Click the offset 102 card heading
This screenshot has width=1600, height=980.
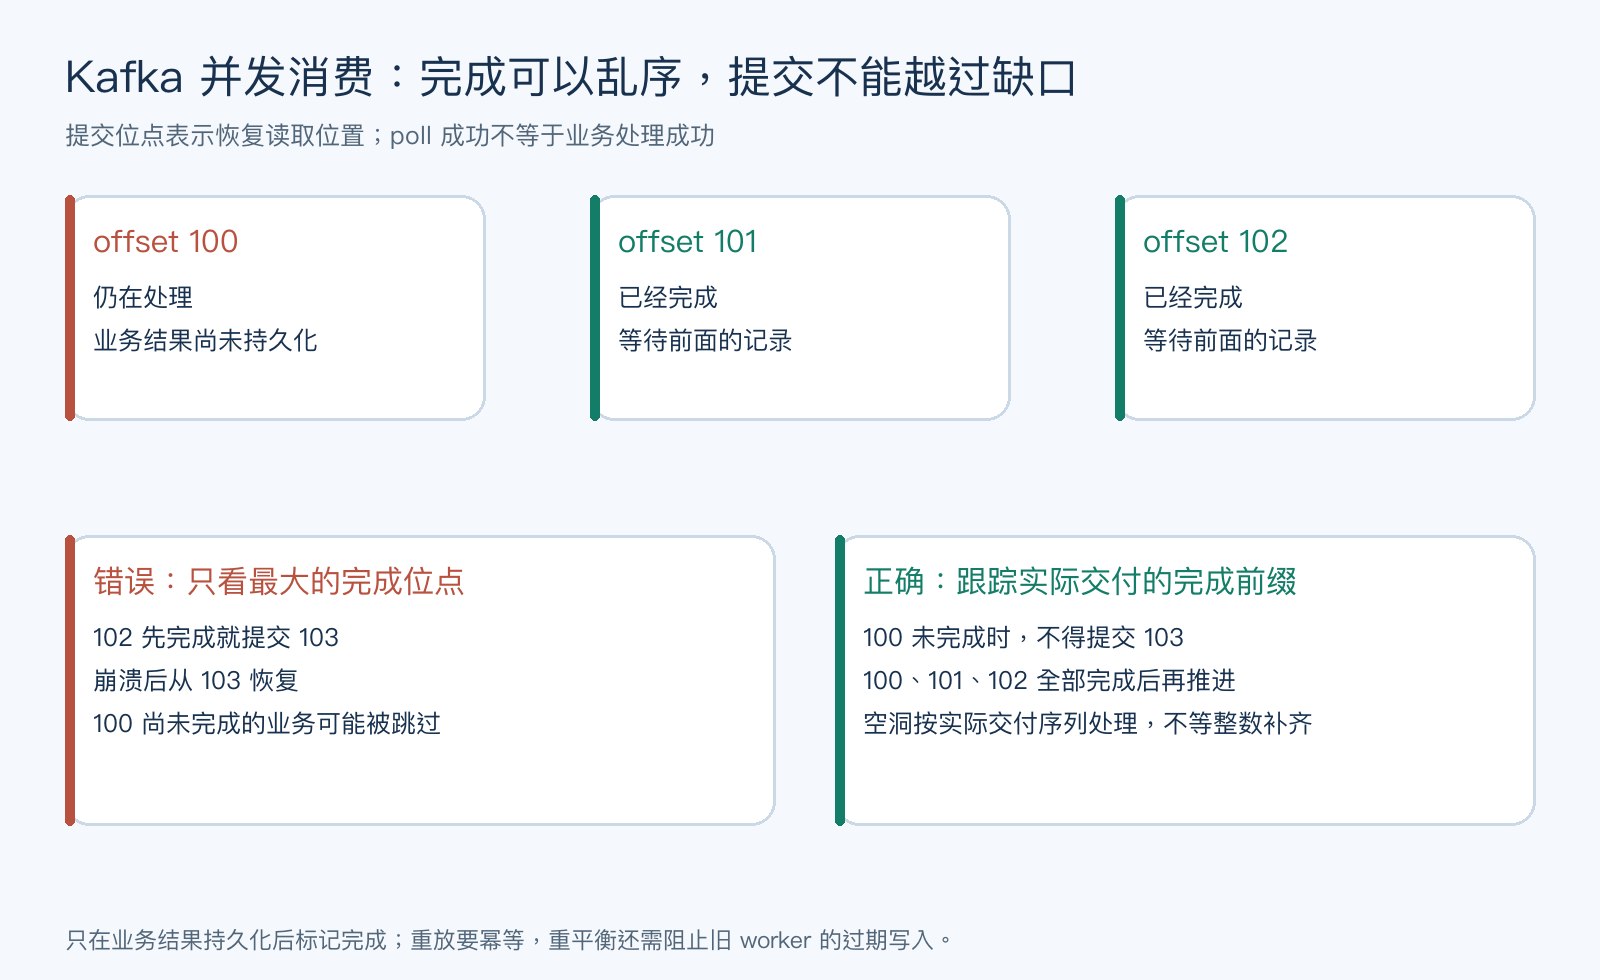click(x=1215, y=241)
